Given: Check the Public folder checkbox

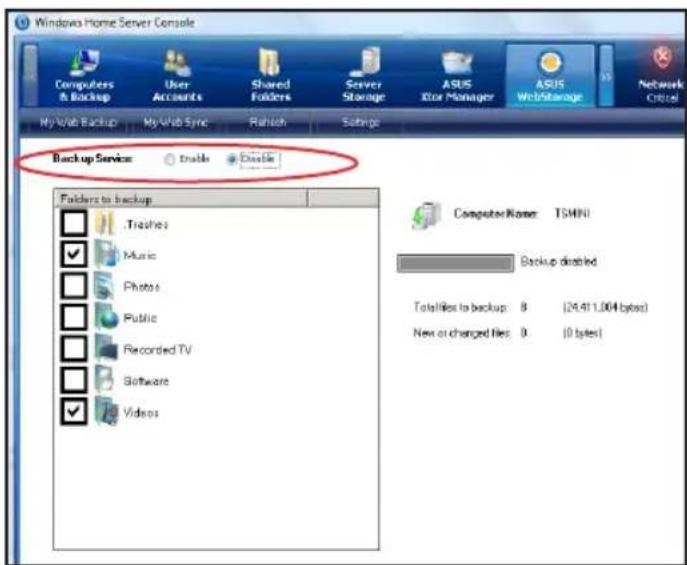Looking at the screenshot, I should tap(74, 317).
